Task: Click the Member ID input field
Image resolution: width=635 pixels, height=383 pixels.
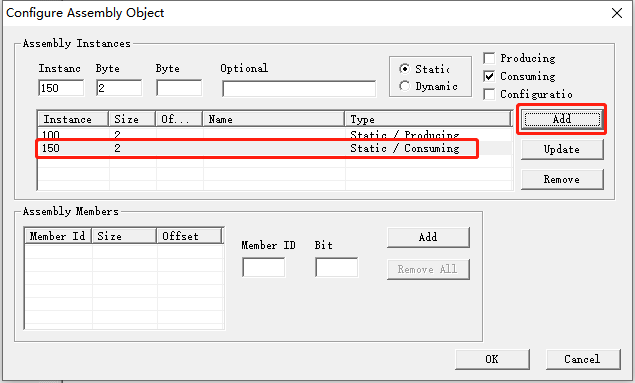Action: [264, 268]
